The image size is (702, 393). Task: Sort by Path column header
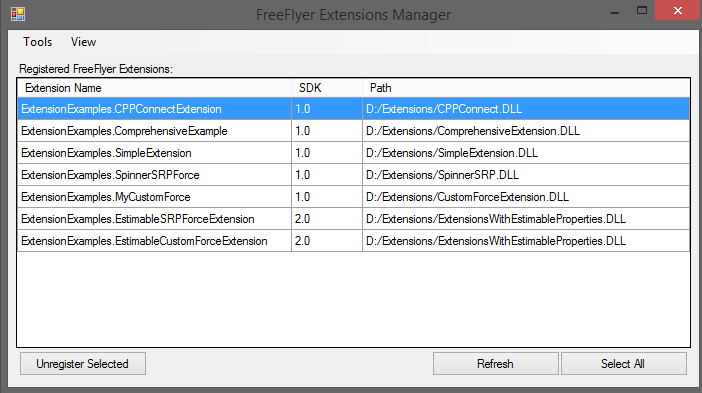tap(526, 88)
